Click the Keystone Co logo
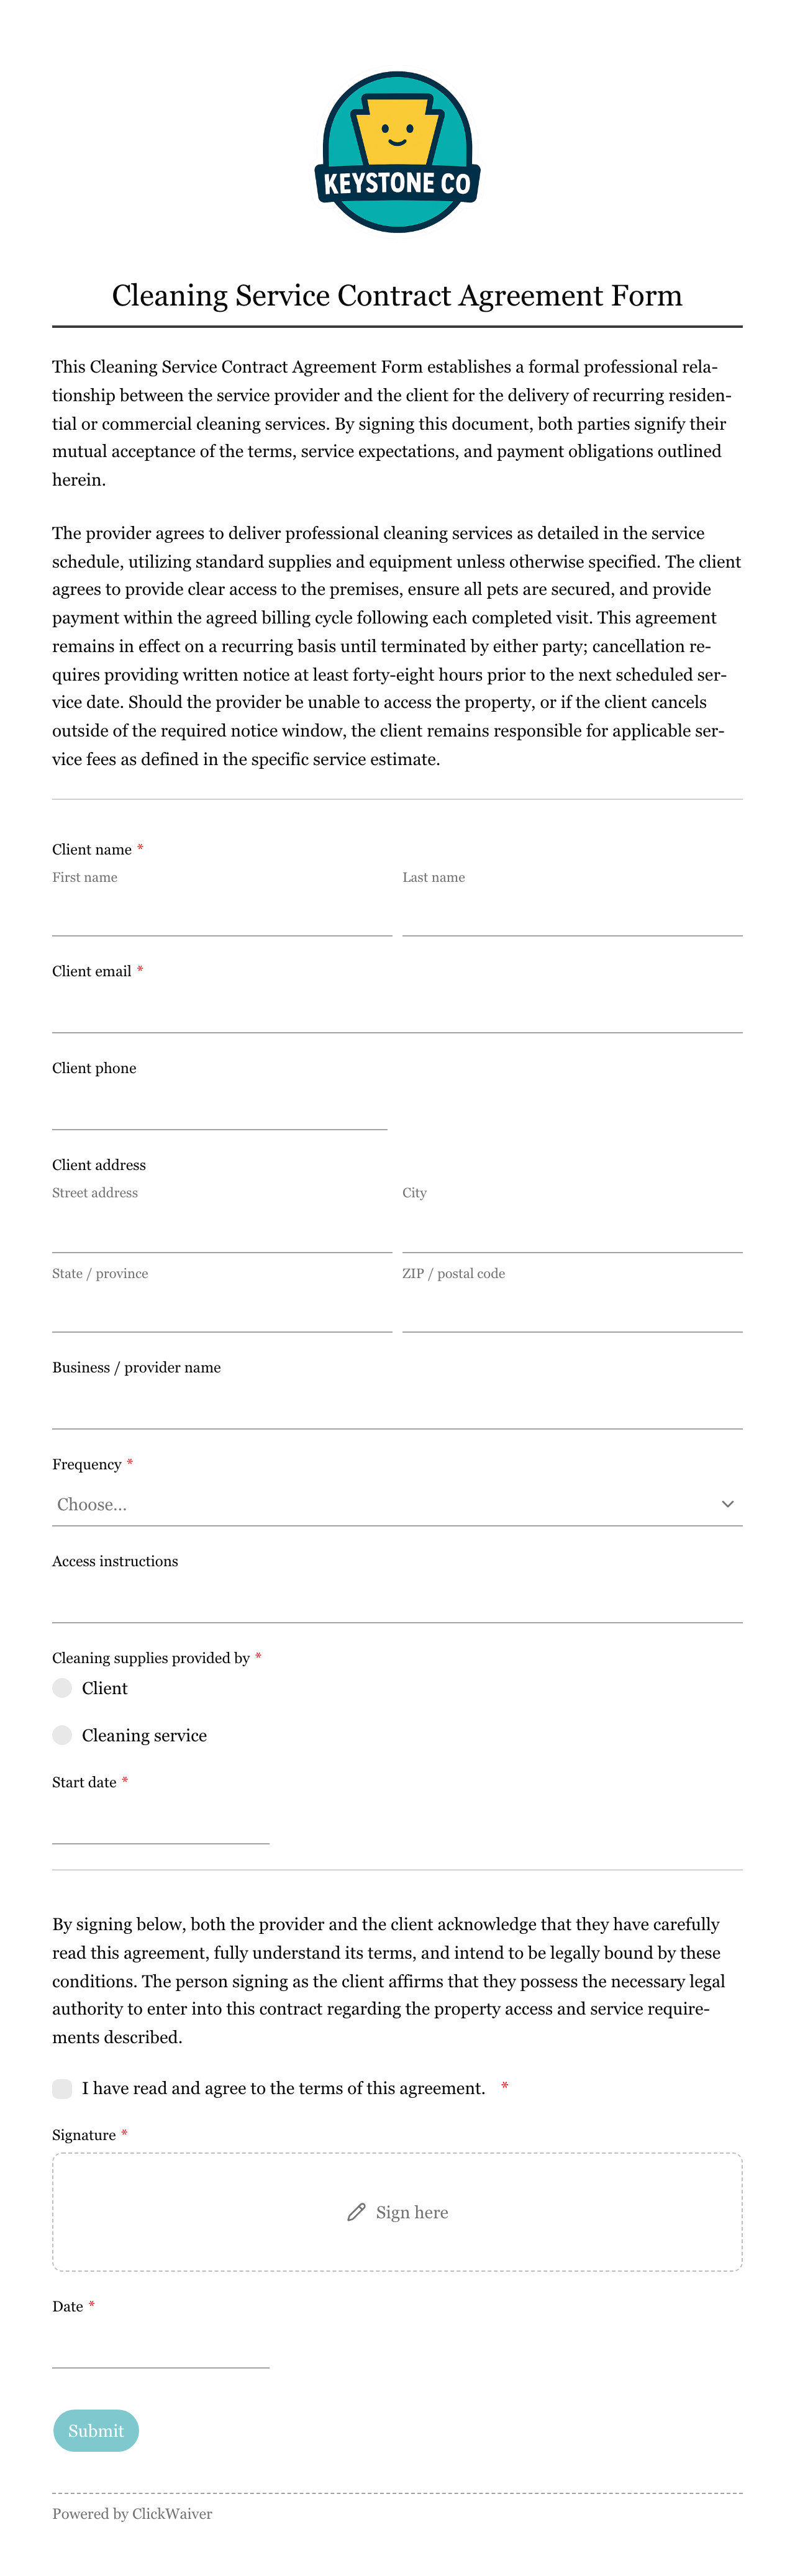 [x=397, y=152]
